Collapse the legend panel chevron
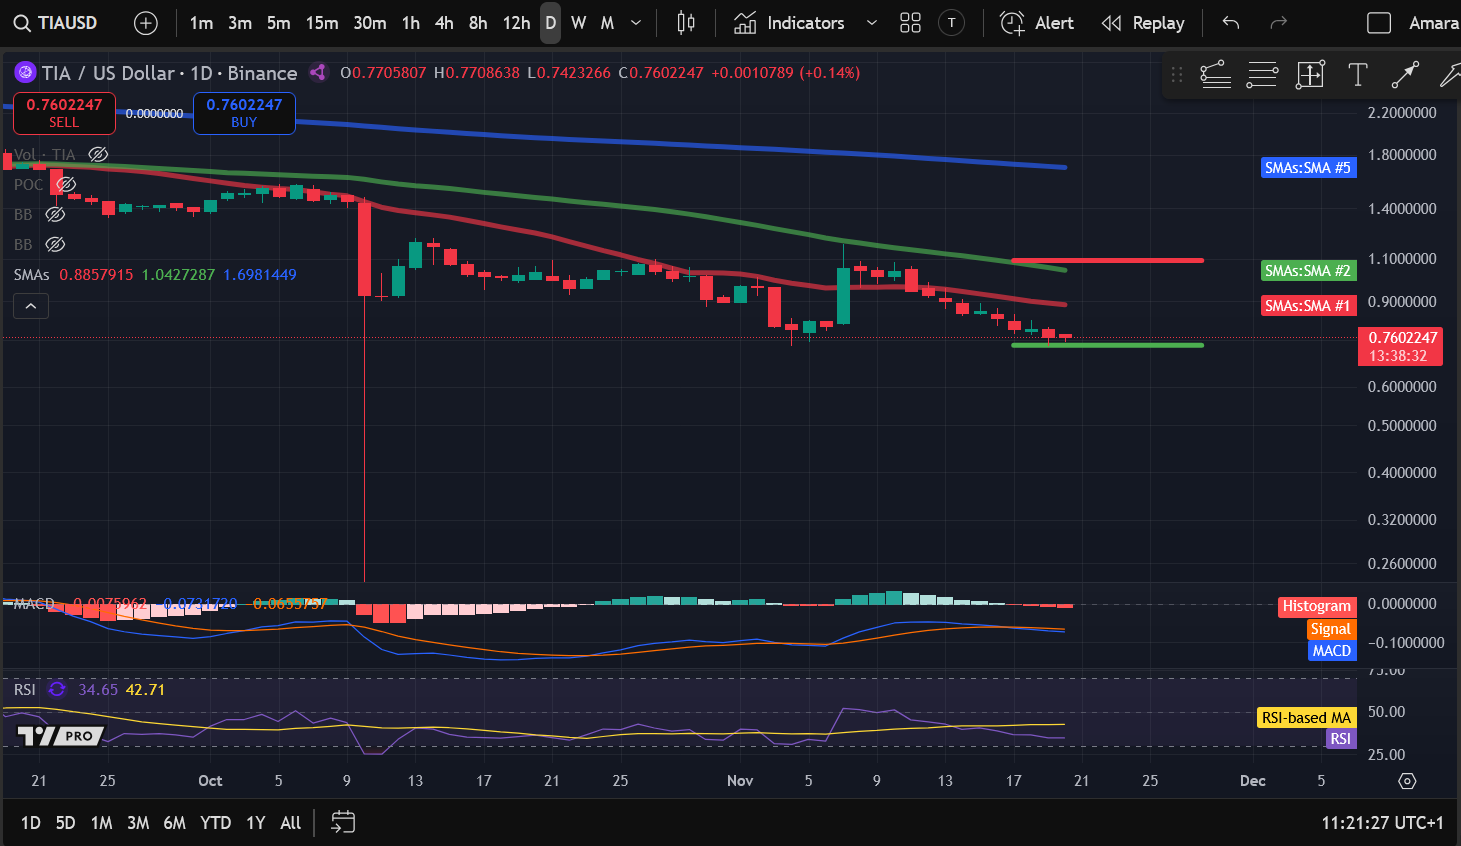Image resolution: width=1461 pixels, height=846 pixels. click(x=30, y=305)
